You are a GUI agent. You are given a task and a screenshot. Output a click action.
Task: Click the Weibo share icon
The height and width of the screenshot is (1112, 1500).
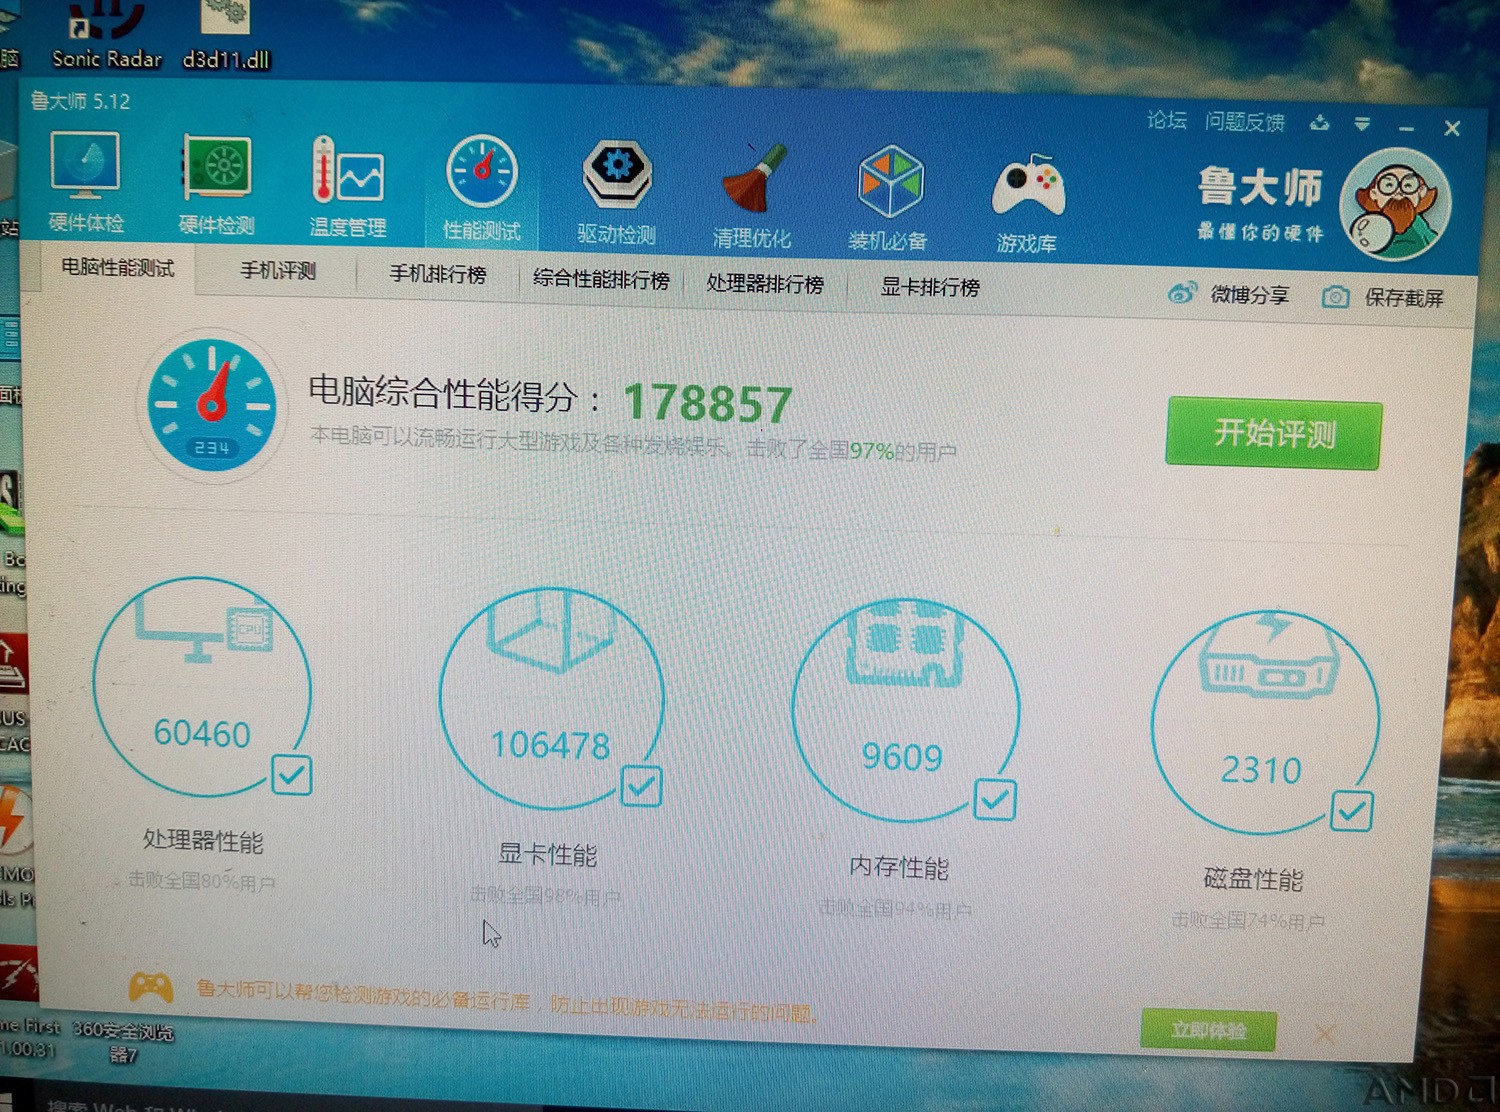point(1183,293)
